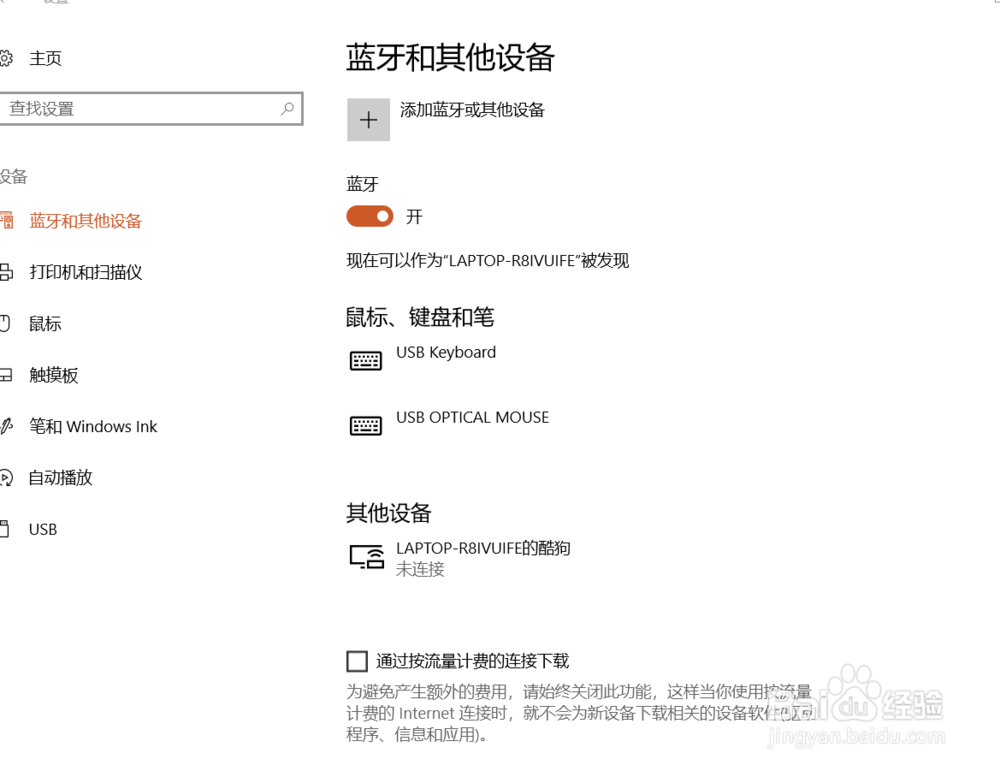Click the Bluetooth icon beside 蓝牙和其他设备
The width and height of the screenshot is (1000, 771).
click(8, 220)
